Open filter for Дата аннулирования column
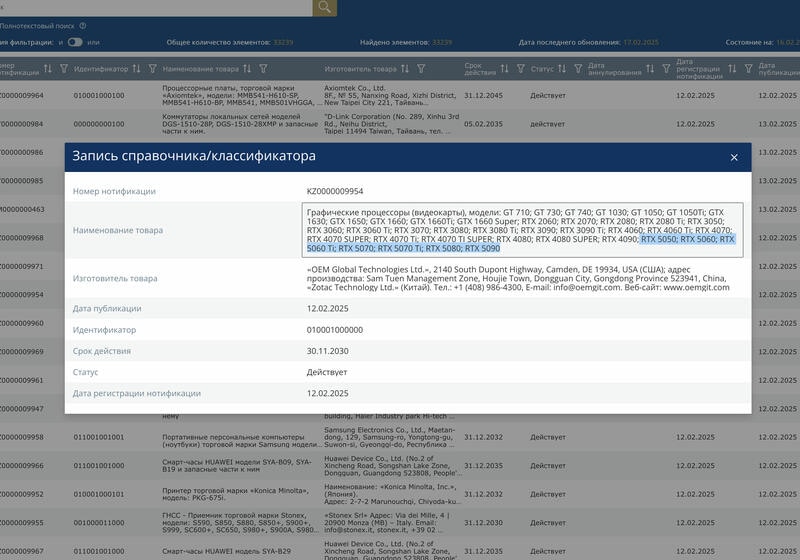Viewport: 800px width, 560px height. (x=666, y=68)
